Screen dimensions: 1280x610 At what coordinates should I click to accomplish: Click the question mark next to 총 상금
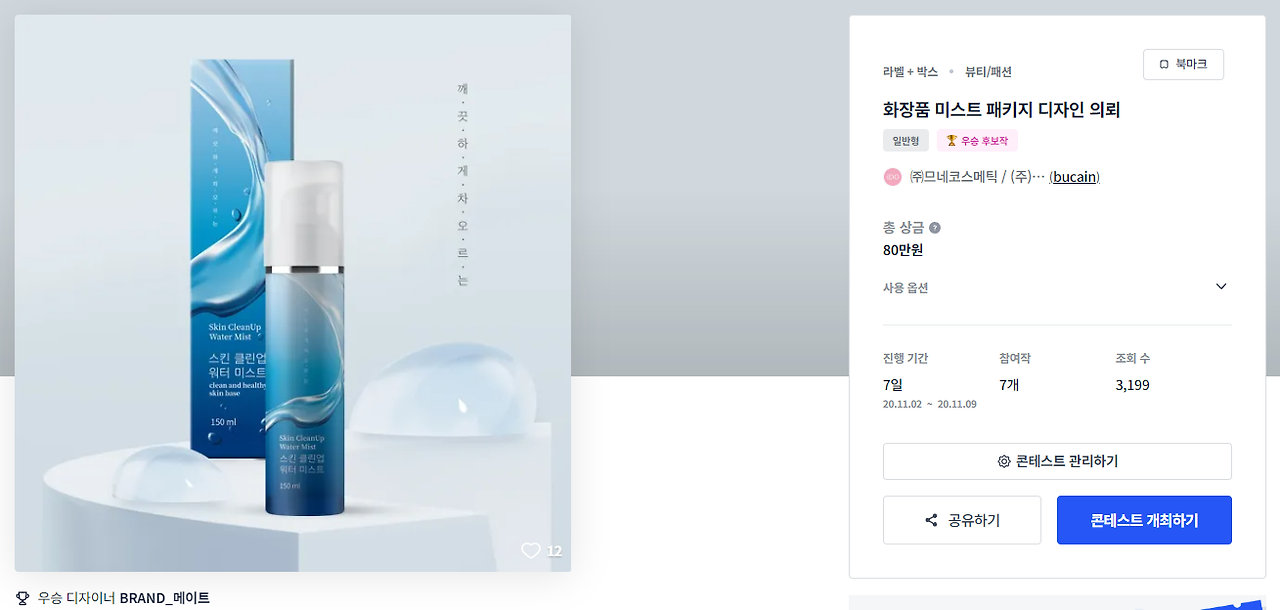(935, 228)
